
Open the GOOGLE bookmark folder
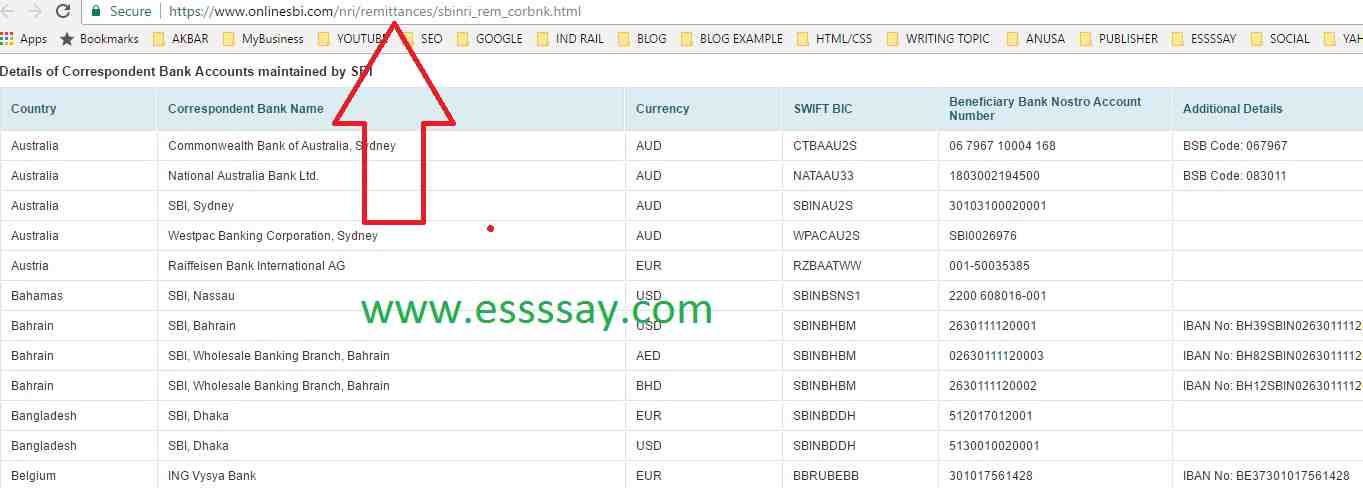pos(489,39)
